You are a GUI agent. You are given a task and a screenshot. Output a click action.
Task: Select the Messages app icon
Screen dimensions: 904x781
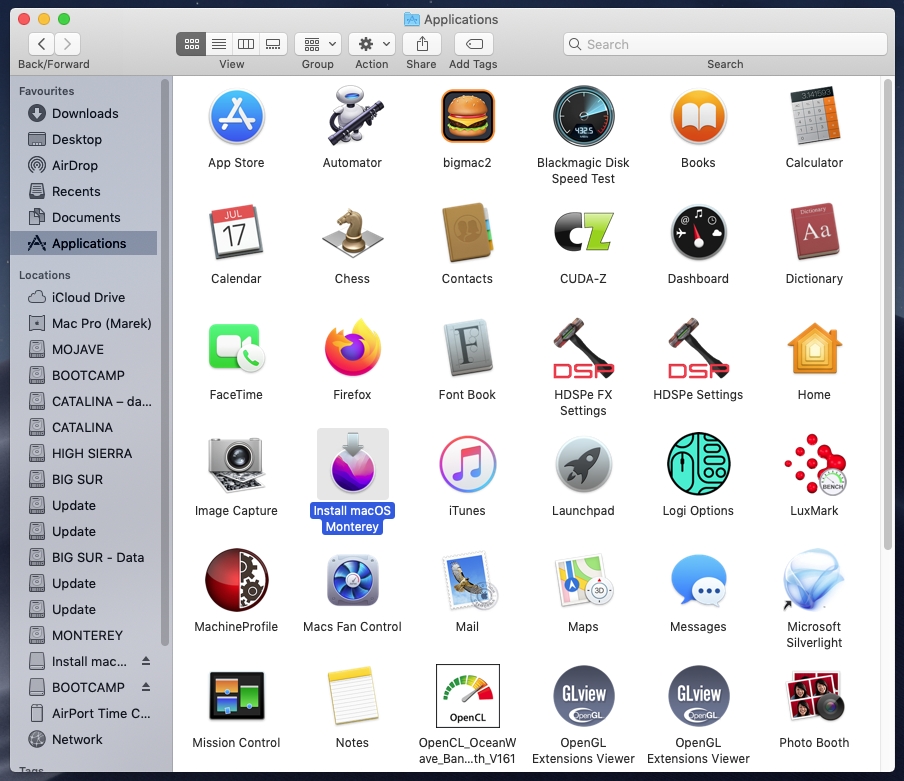click(x=698, y=580)
